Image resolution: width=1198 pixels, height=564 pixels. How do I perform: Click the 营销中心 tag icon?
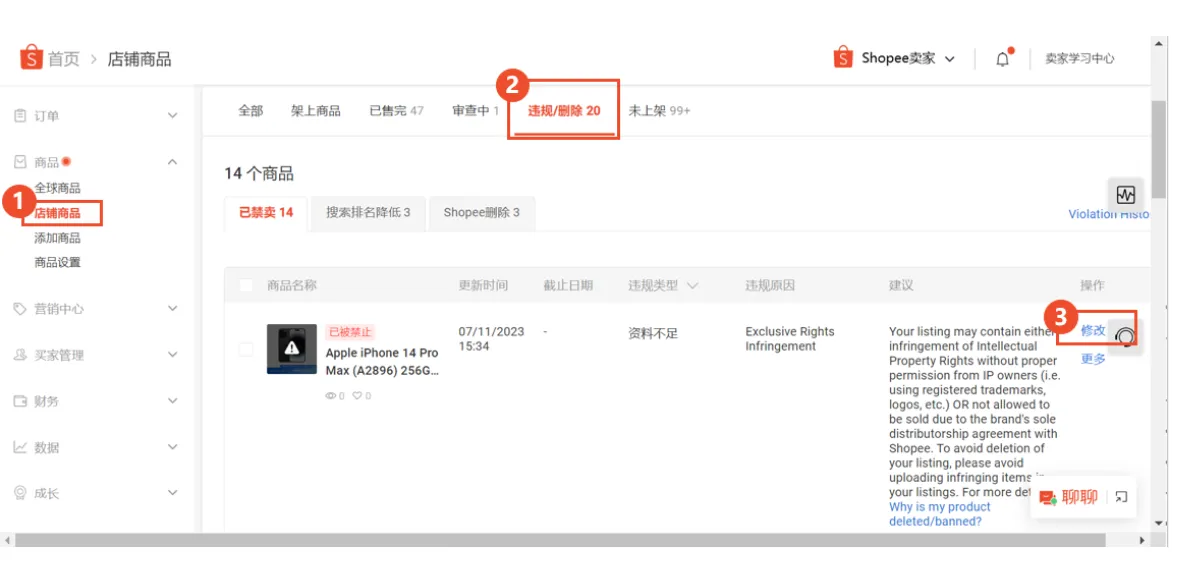21,309
